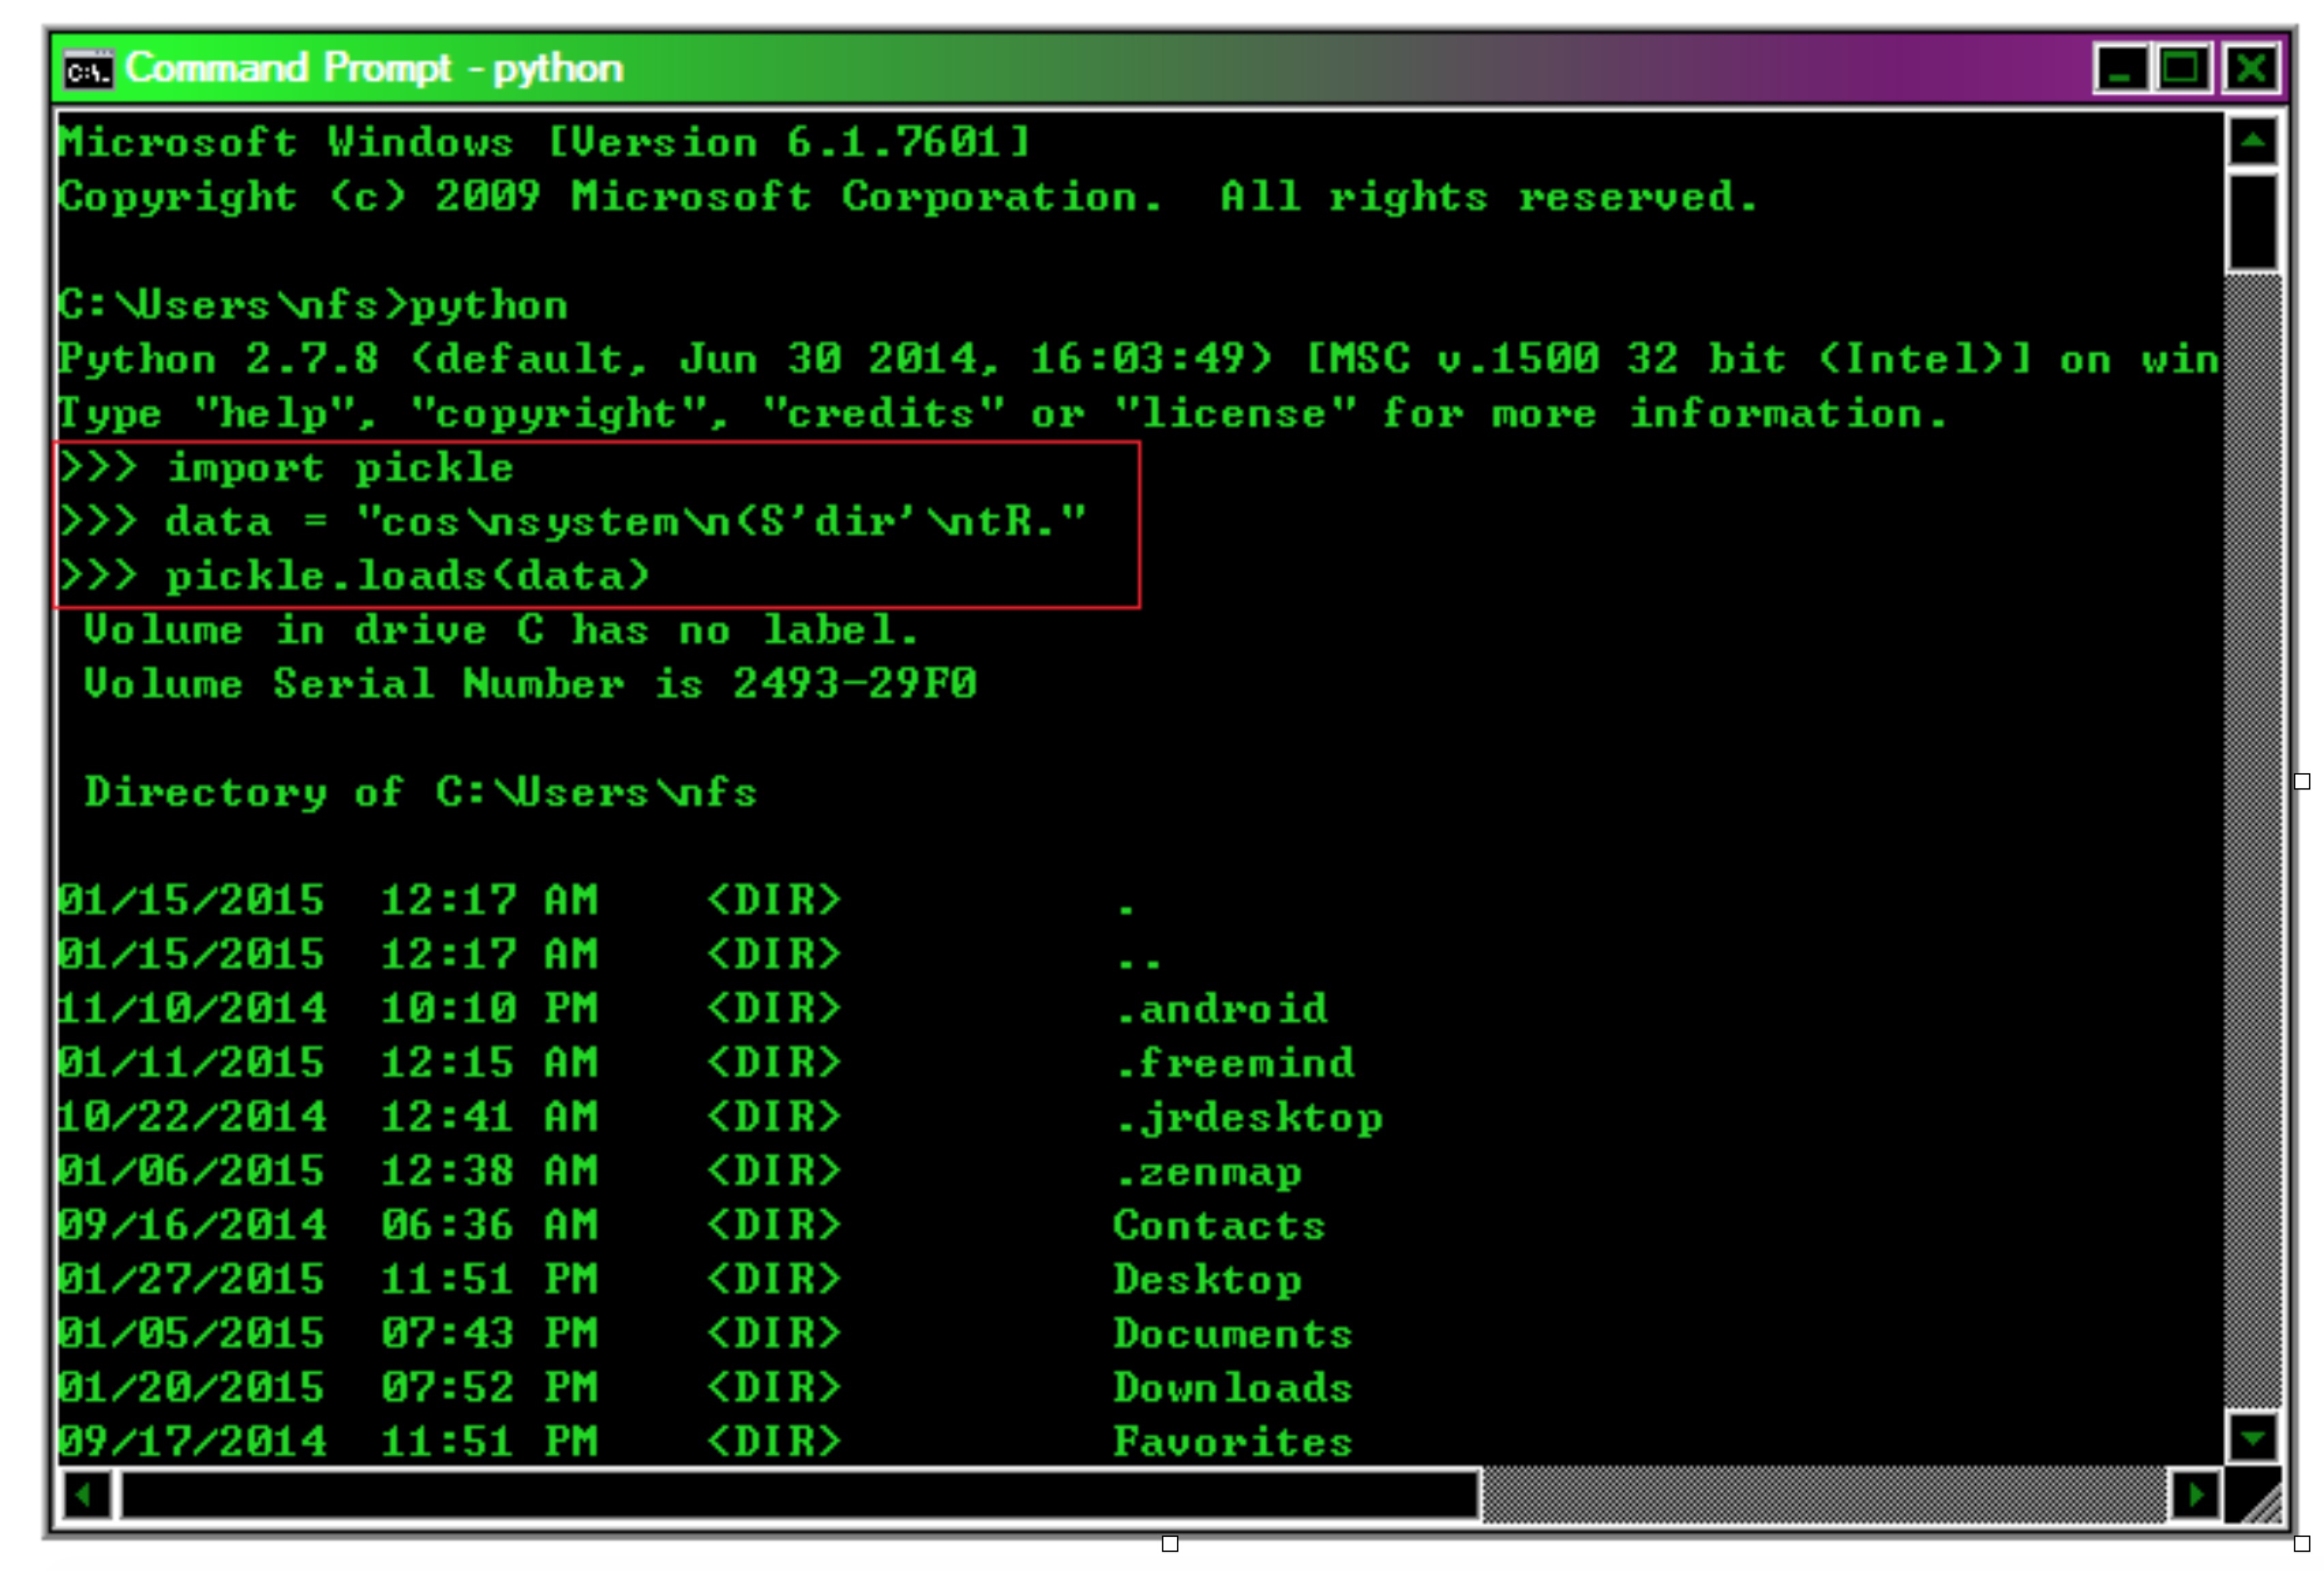Screen dimensions: 2324x1571
Task: Click the '07:43 PM' time of Documents row
Action: click(x=489, y=1333)
